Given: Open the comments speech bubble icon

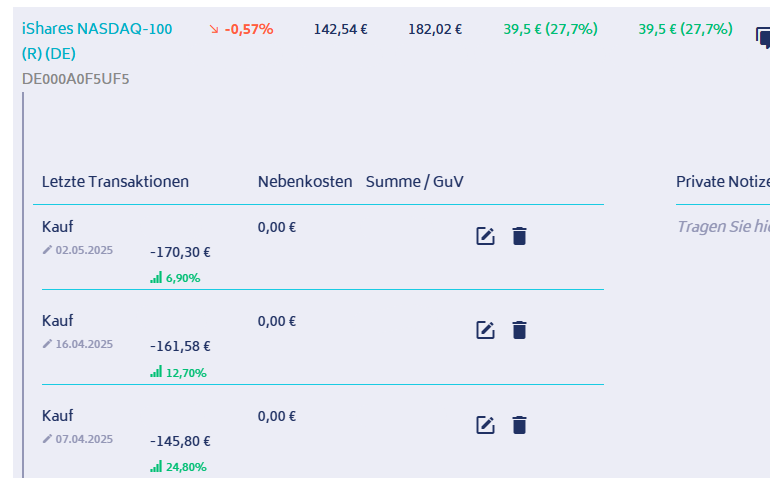Looking at the screenshot, I should pyautogui.click(x=762, y=38).
